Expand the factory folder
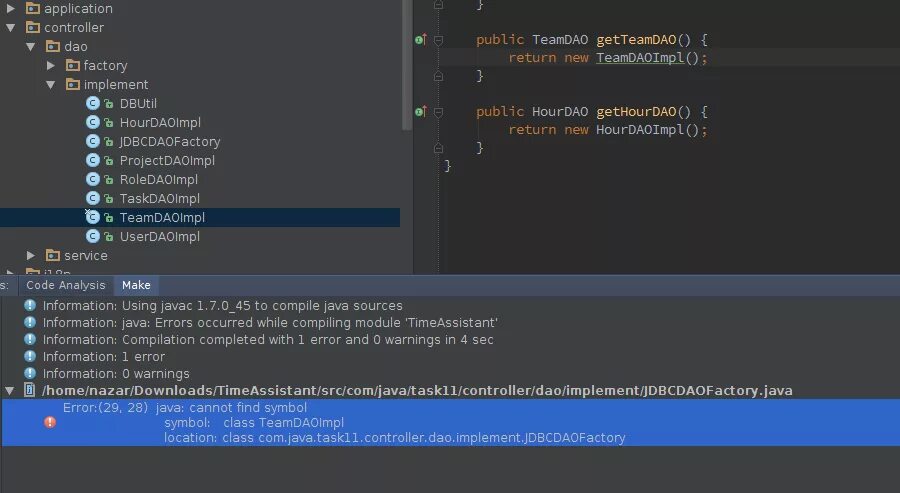900x493 pixels. (x=51, y=65)
